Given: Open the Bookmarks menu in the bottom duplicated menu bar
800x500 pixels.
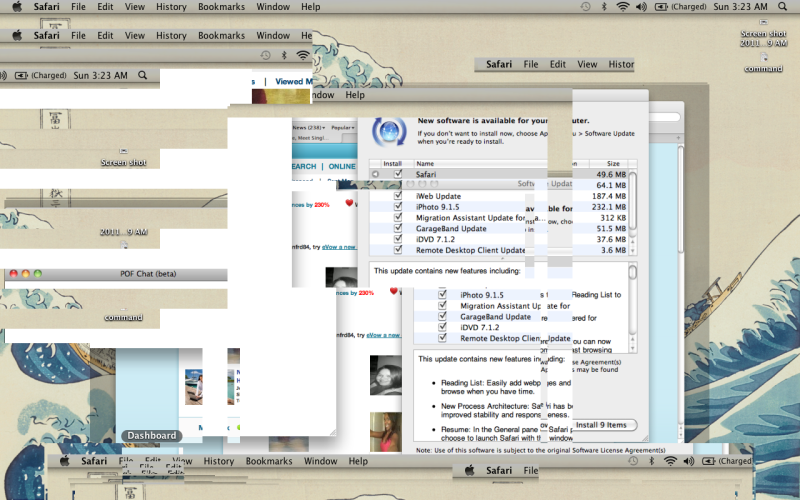Looking at the screenshot, I should tap(269, 461).
